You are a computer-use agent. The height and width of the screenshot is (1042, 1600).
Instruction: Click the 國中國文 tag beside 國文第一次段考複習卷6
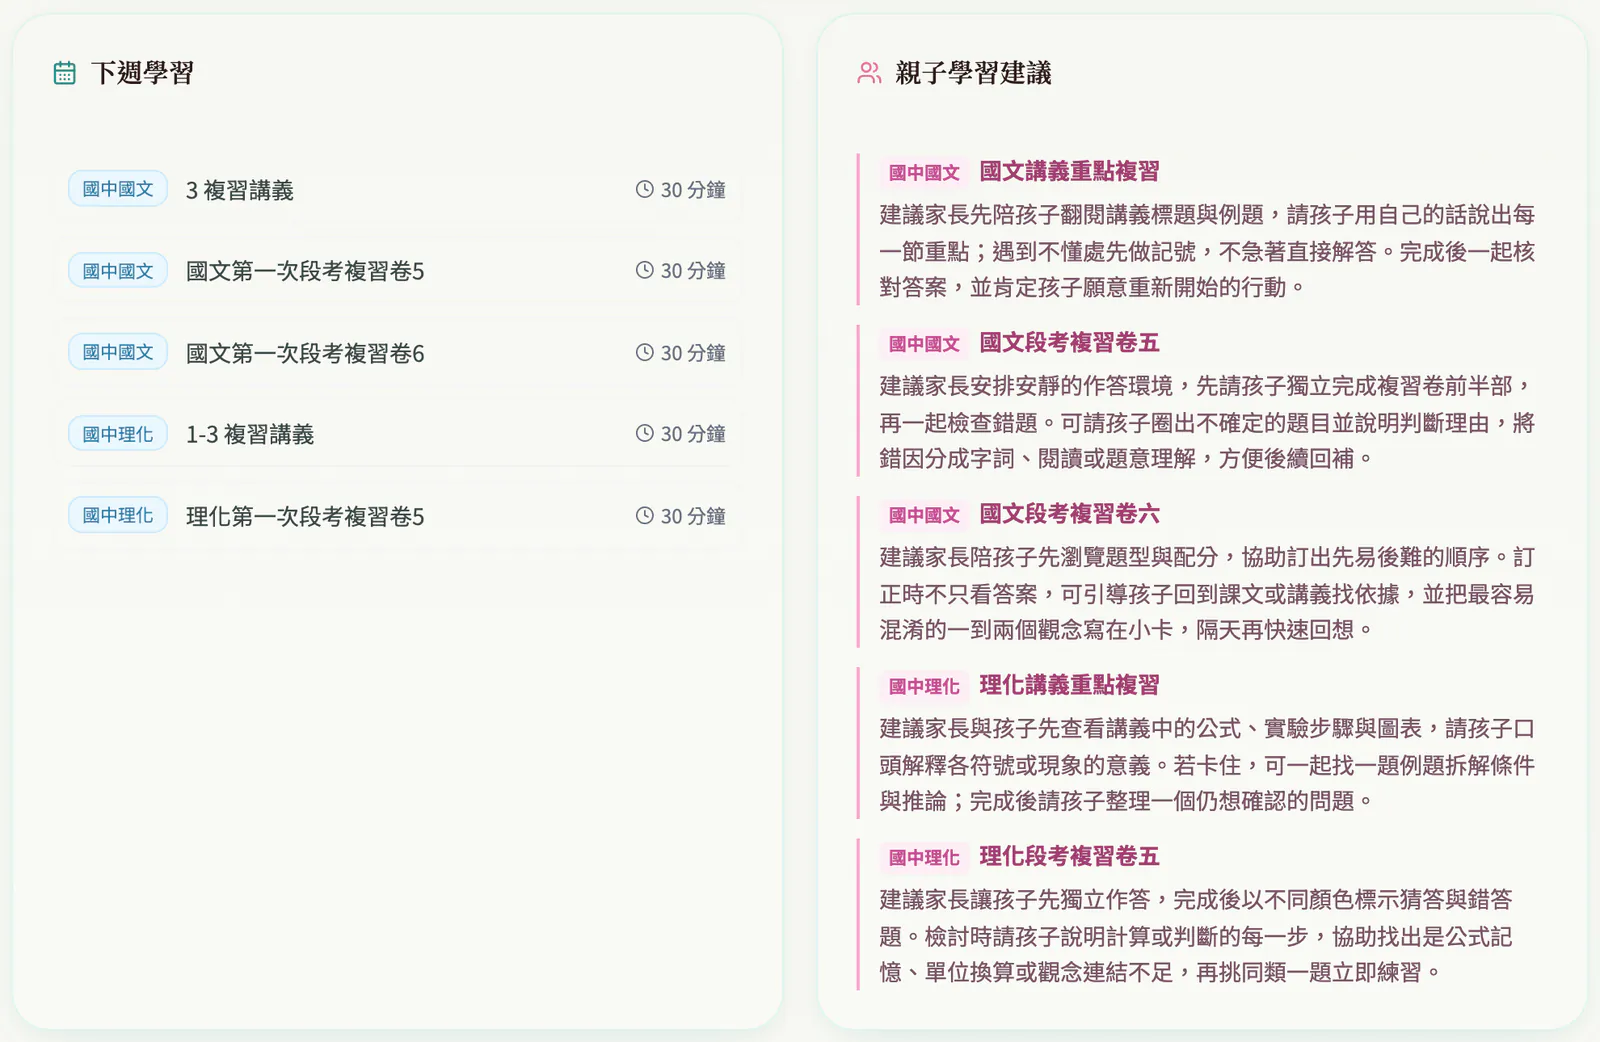pos(118,352)
